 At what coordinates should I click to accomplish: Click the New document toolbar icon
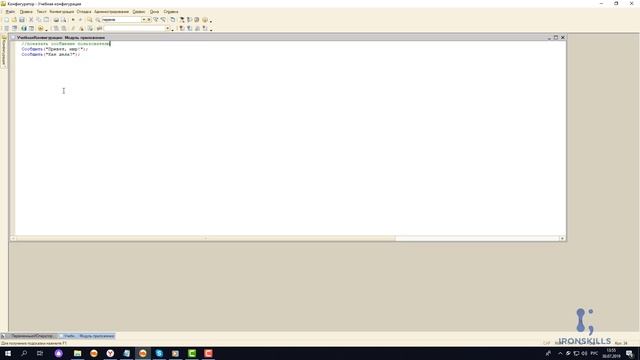(6, 20)
